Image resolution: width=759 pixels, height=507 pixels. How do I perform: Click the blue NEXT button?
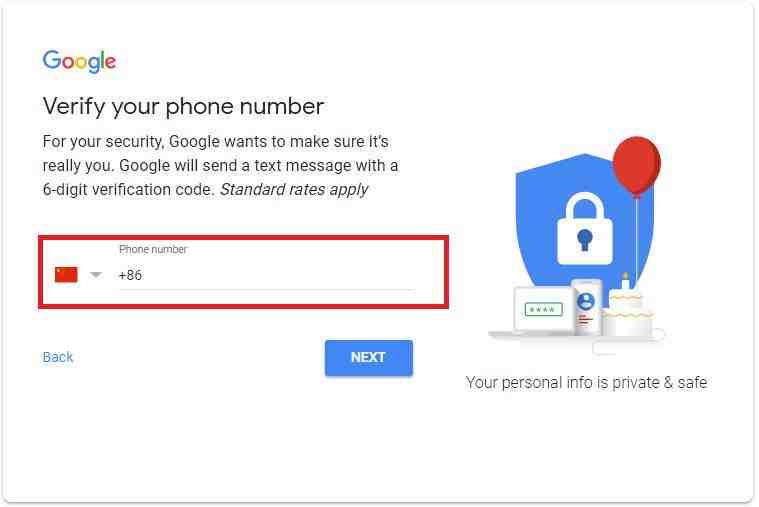(x=369, y=357)
